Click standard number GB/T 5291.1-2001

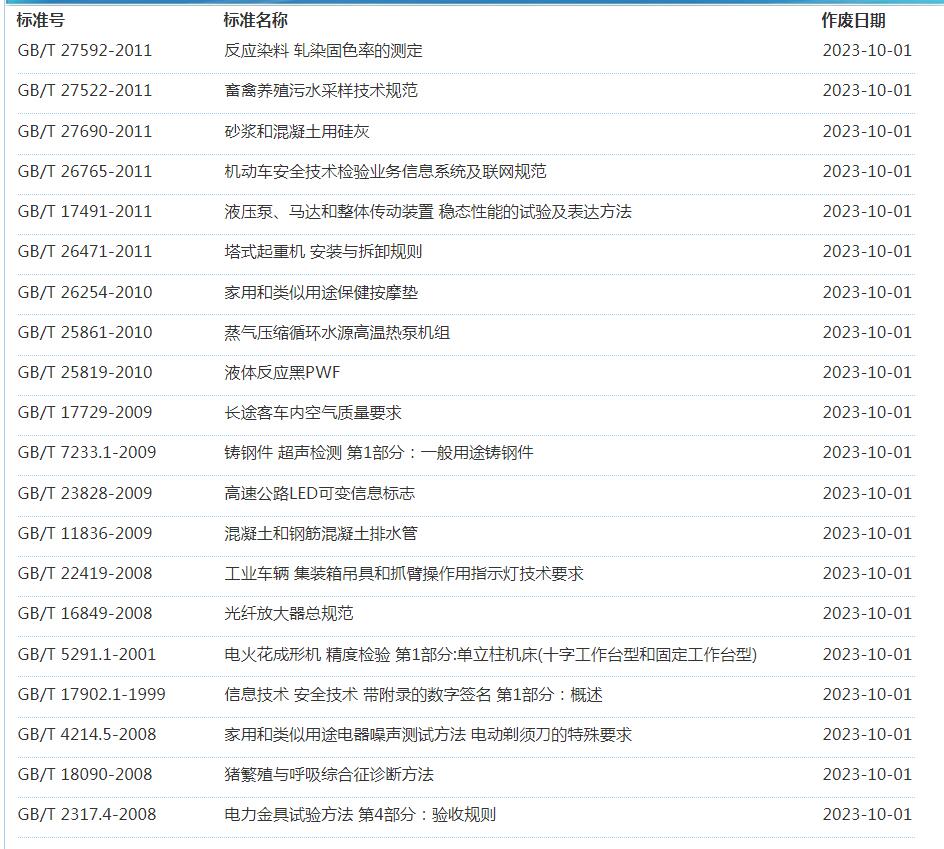tap(87, 654)
